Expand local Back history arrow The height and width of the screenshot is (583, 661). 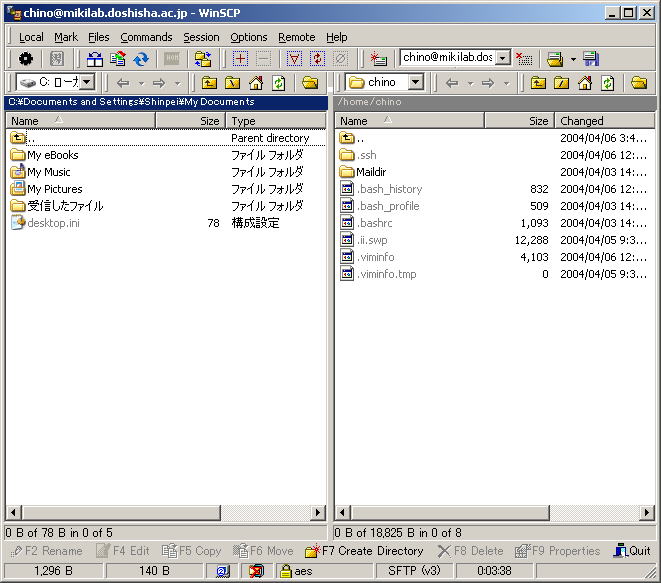142,83
